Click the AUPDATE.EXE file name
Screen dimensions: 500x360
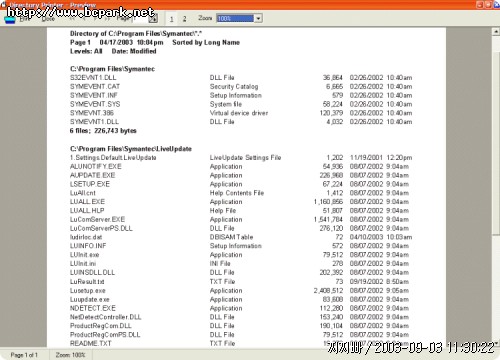[92, 175]
